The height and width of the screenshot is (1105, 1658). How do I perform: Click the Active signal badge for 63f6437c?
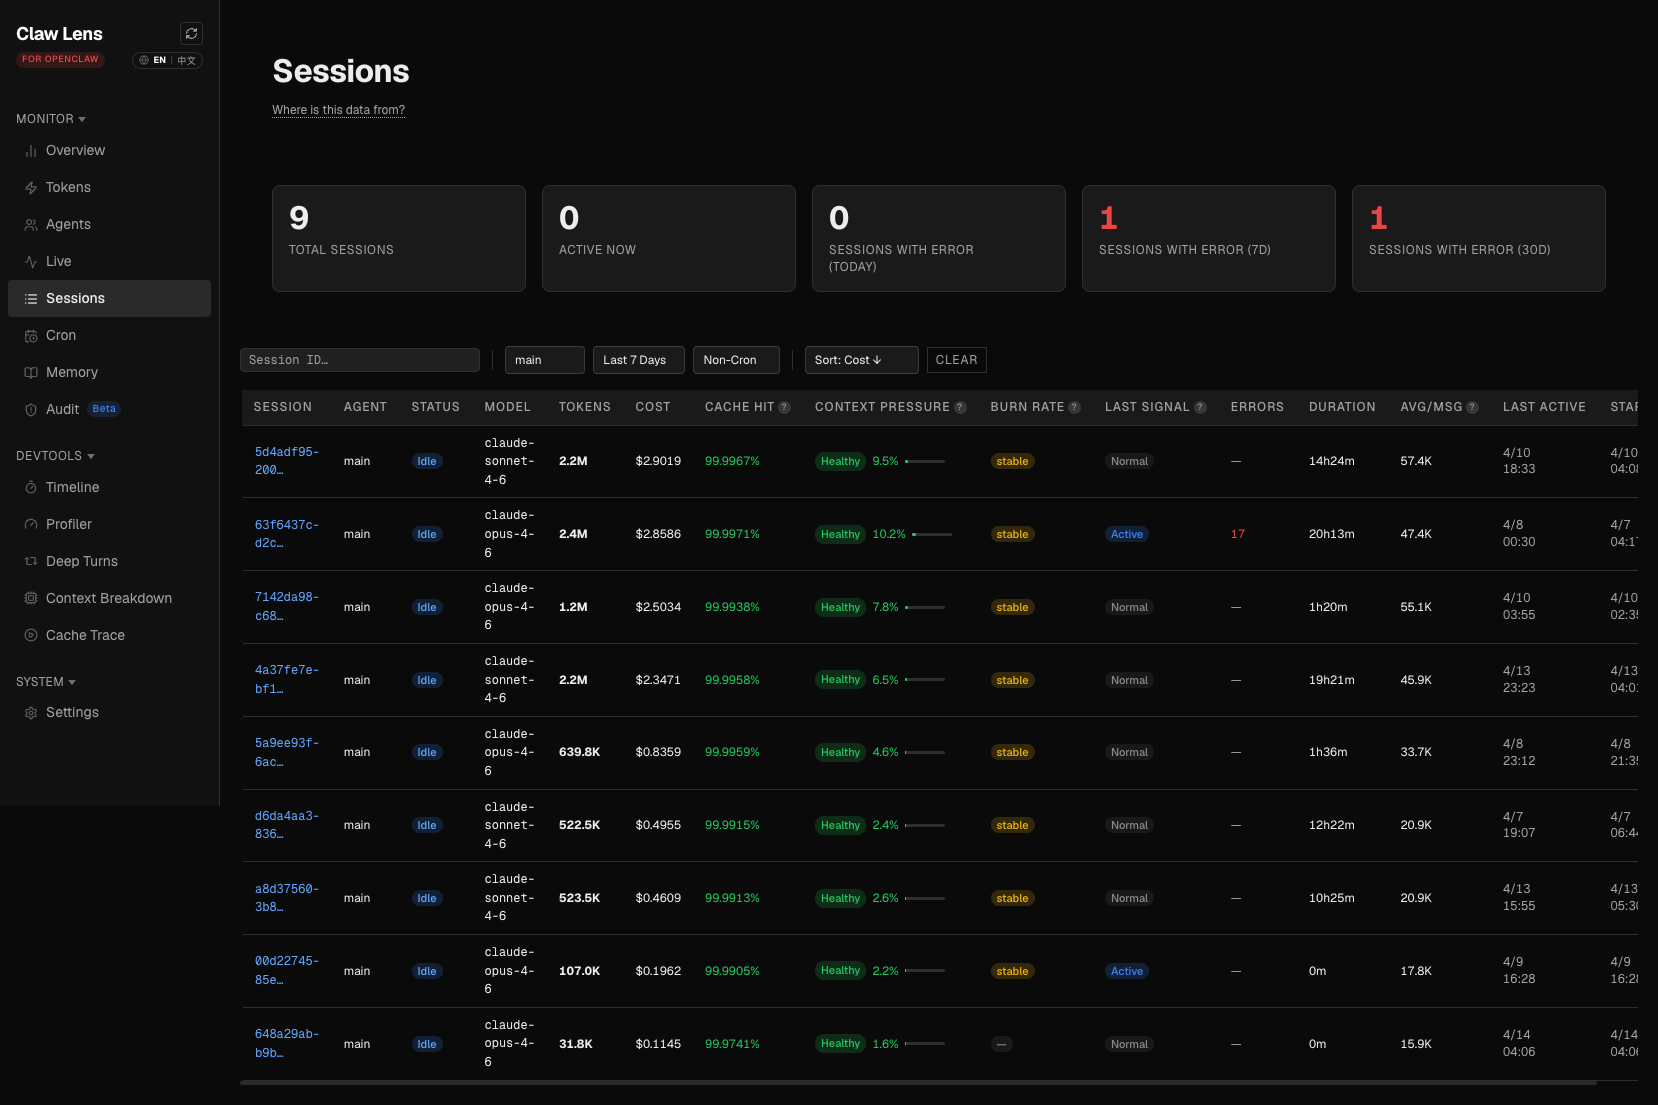tap(1127, 535)
